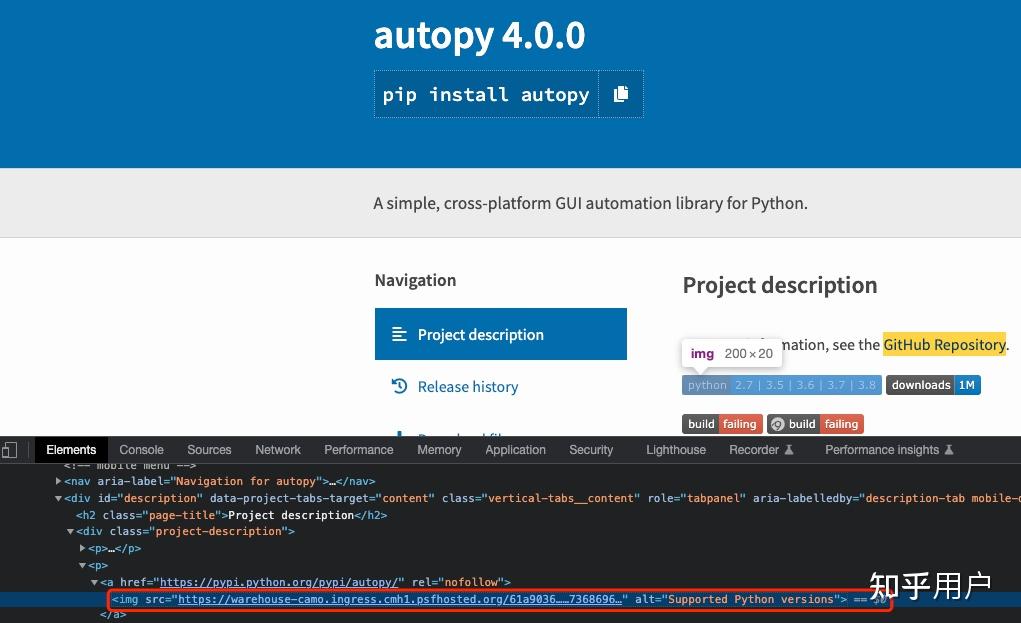Click the first build failing badge
1021x623 pixels.
(x=721, y=423)
